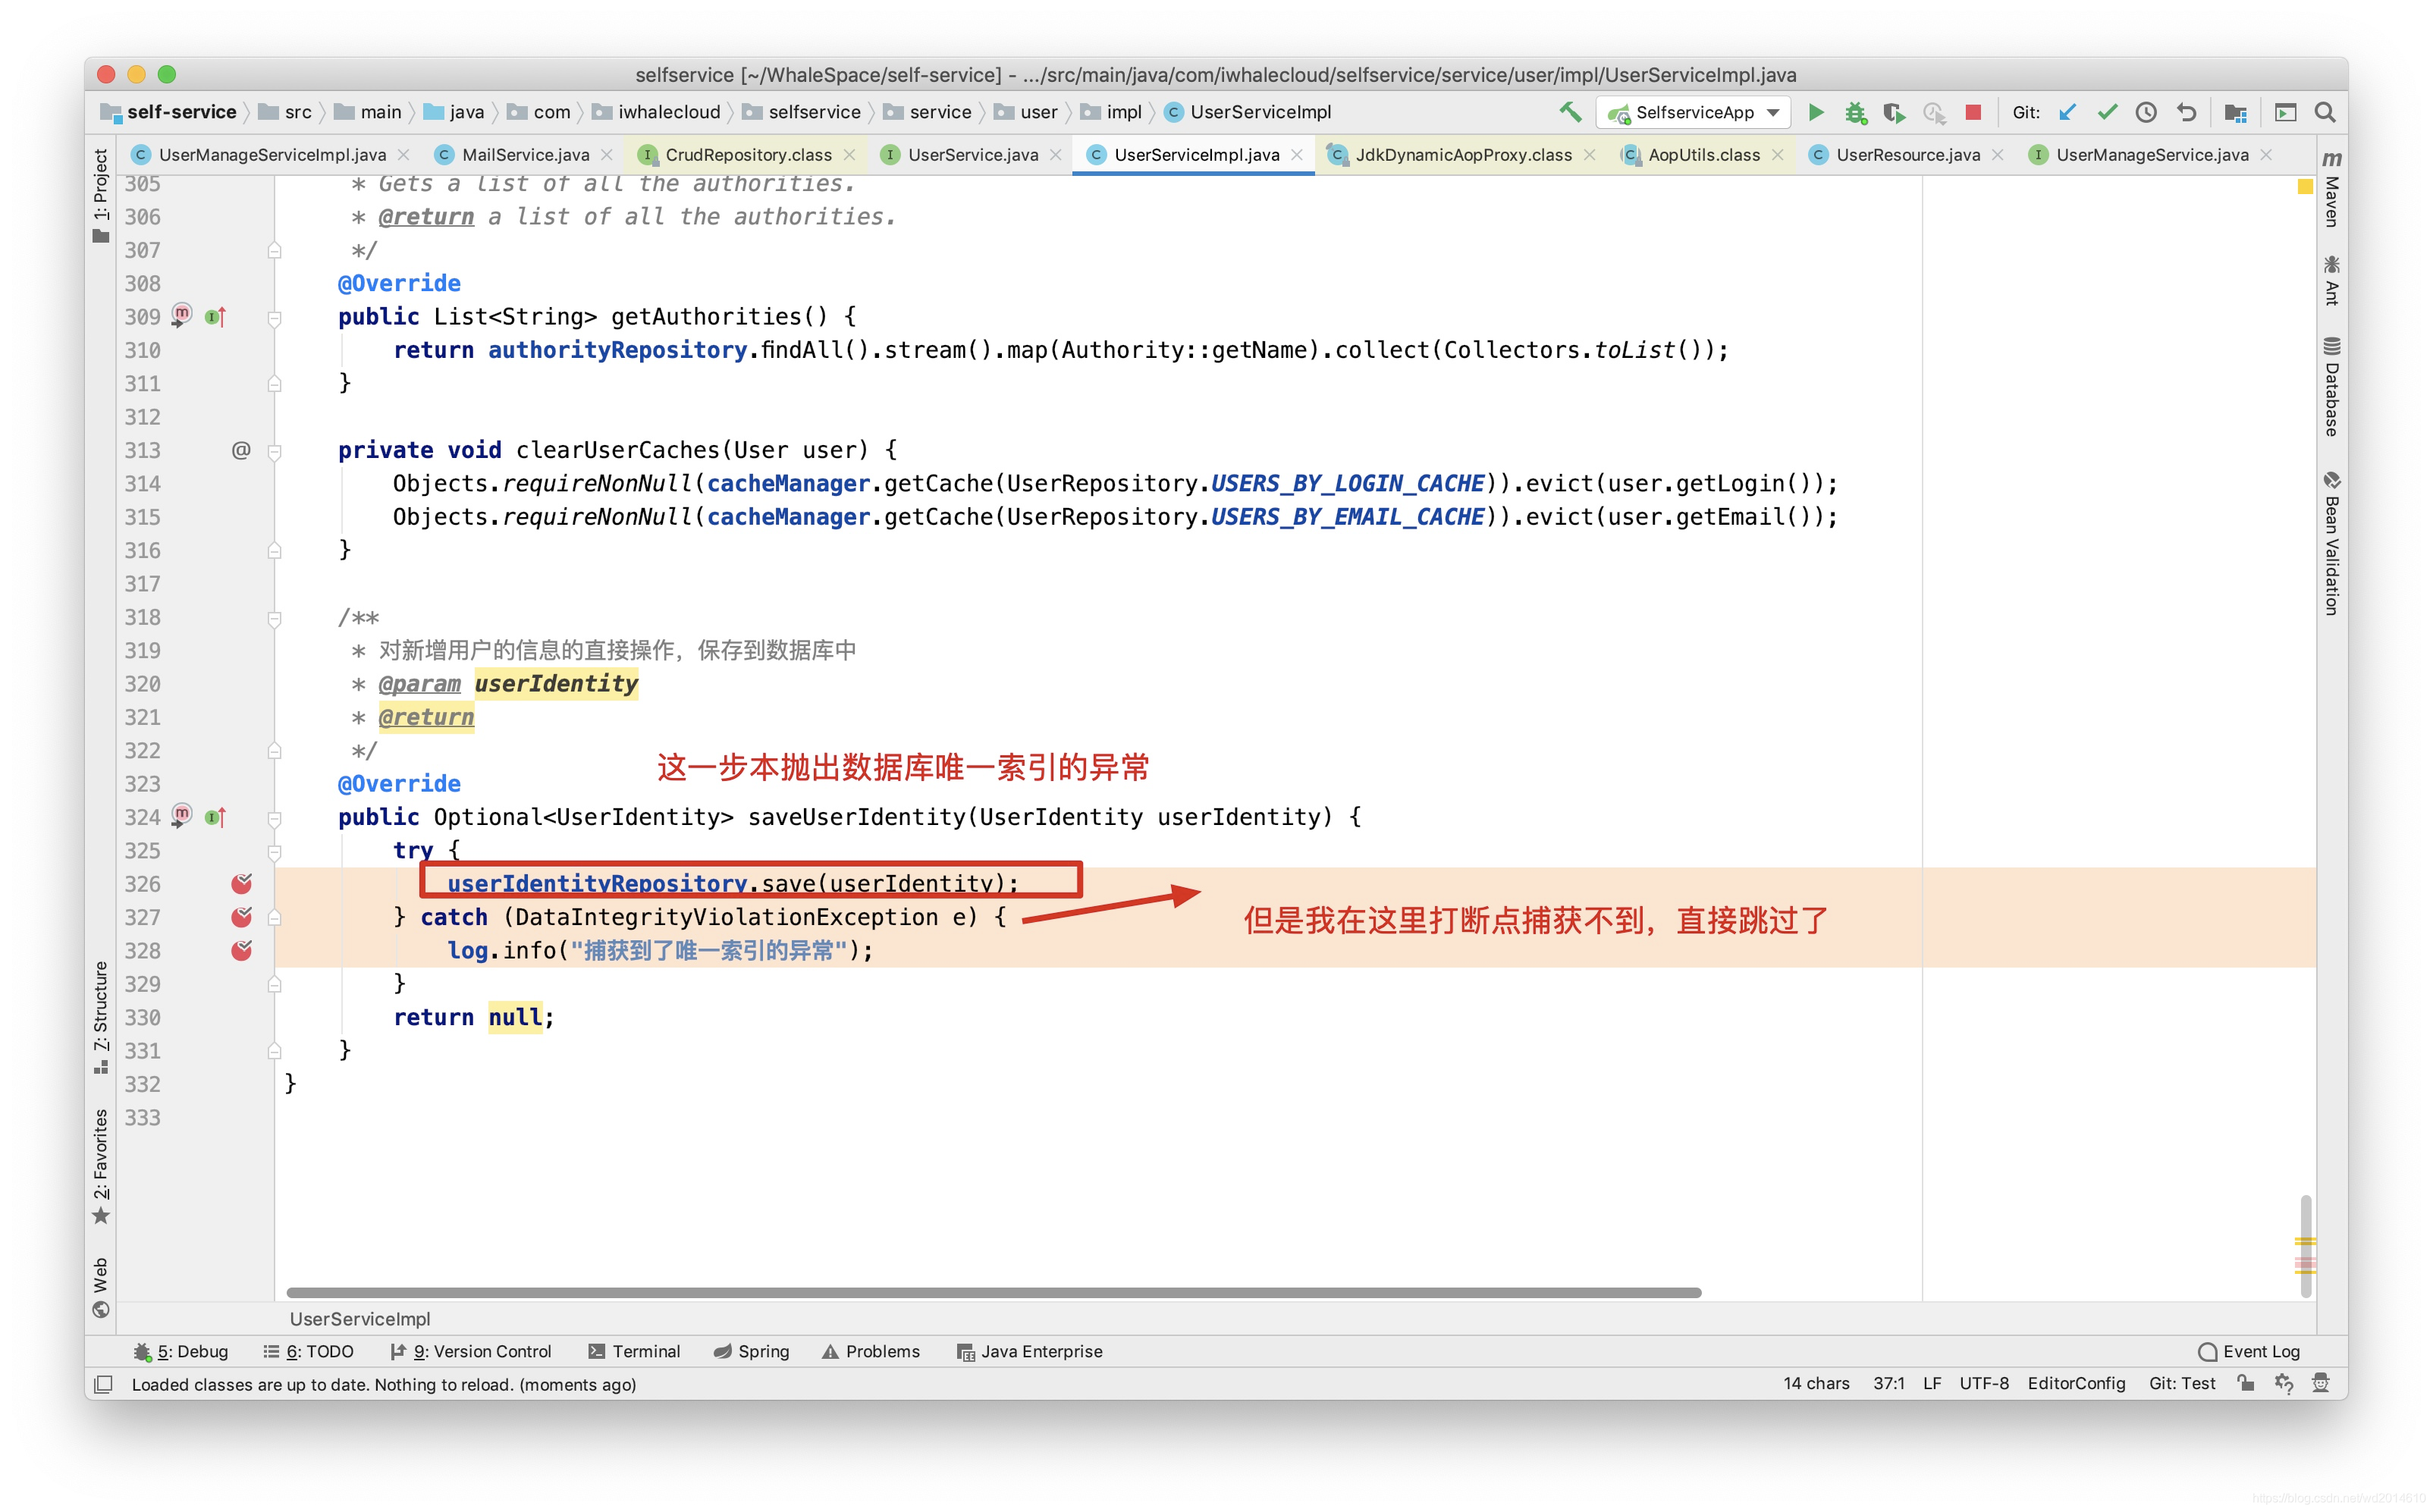Click Git commit checkmark icon
The image size is (2433, 1512).
(x=2107, y=112)
